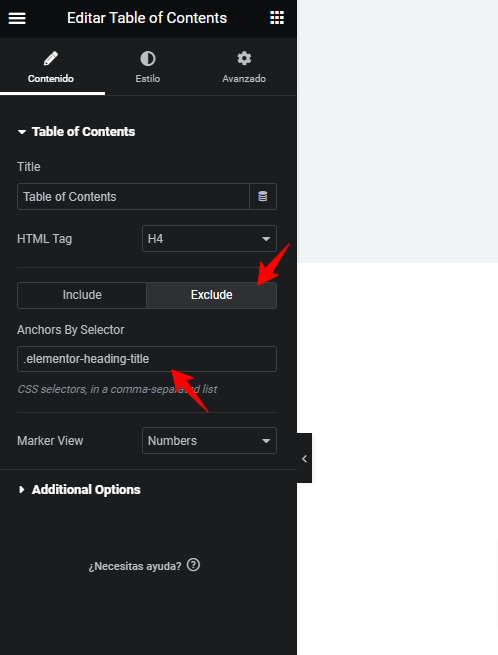The height and width of the screenshot is (655, 498).
Task: Open the hamburger menu icon
Action: pyautogui.click(x=17, y=18)
